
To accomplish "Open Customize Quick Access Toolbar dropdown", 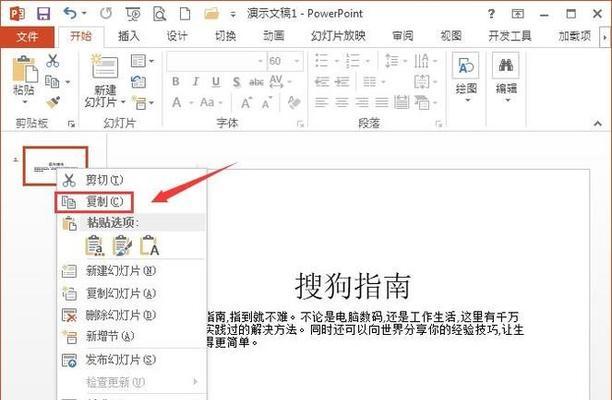I will tap(233, 15).
